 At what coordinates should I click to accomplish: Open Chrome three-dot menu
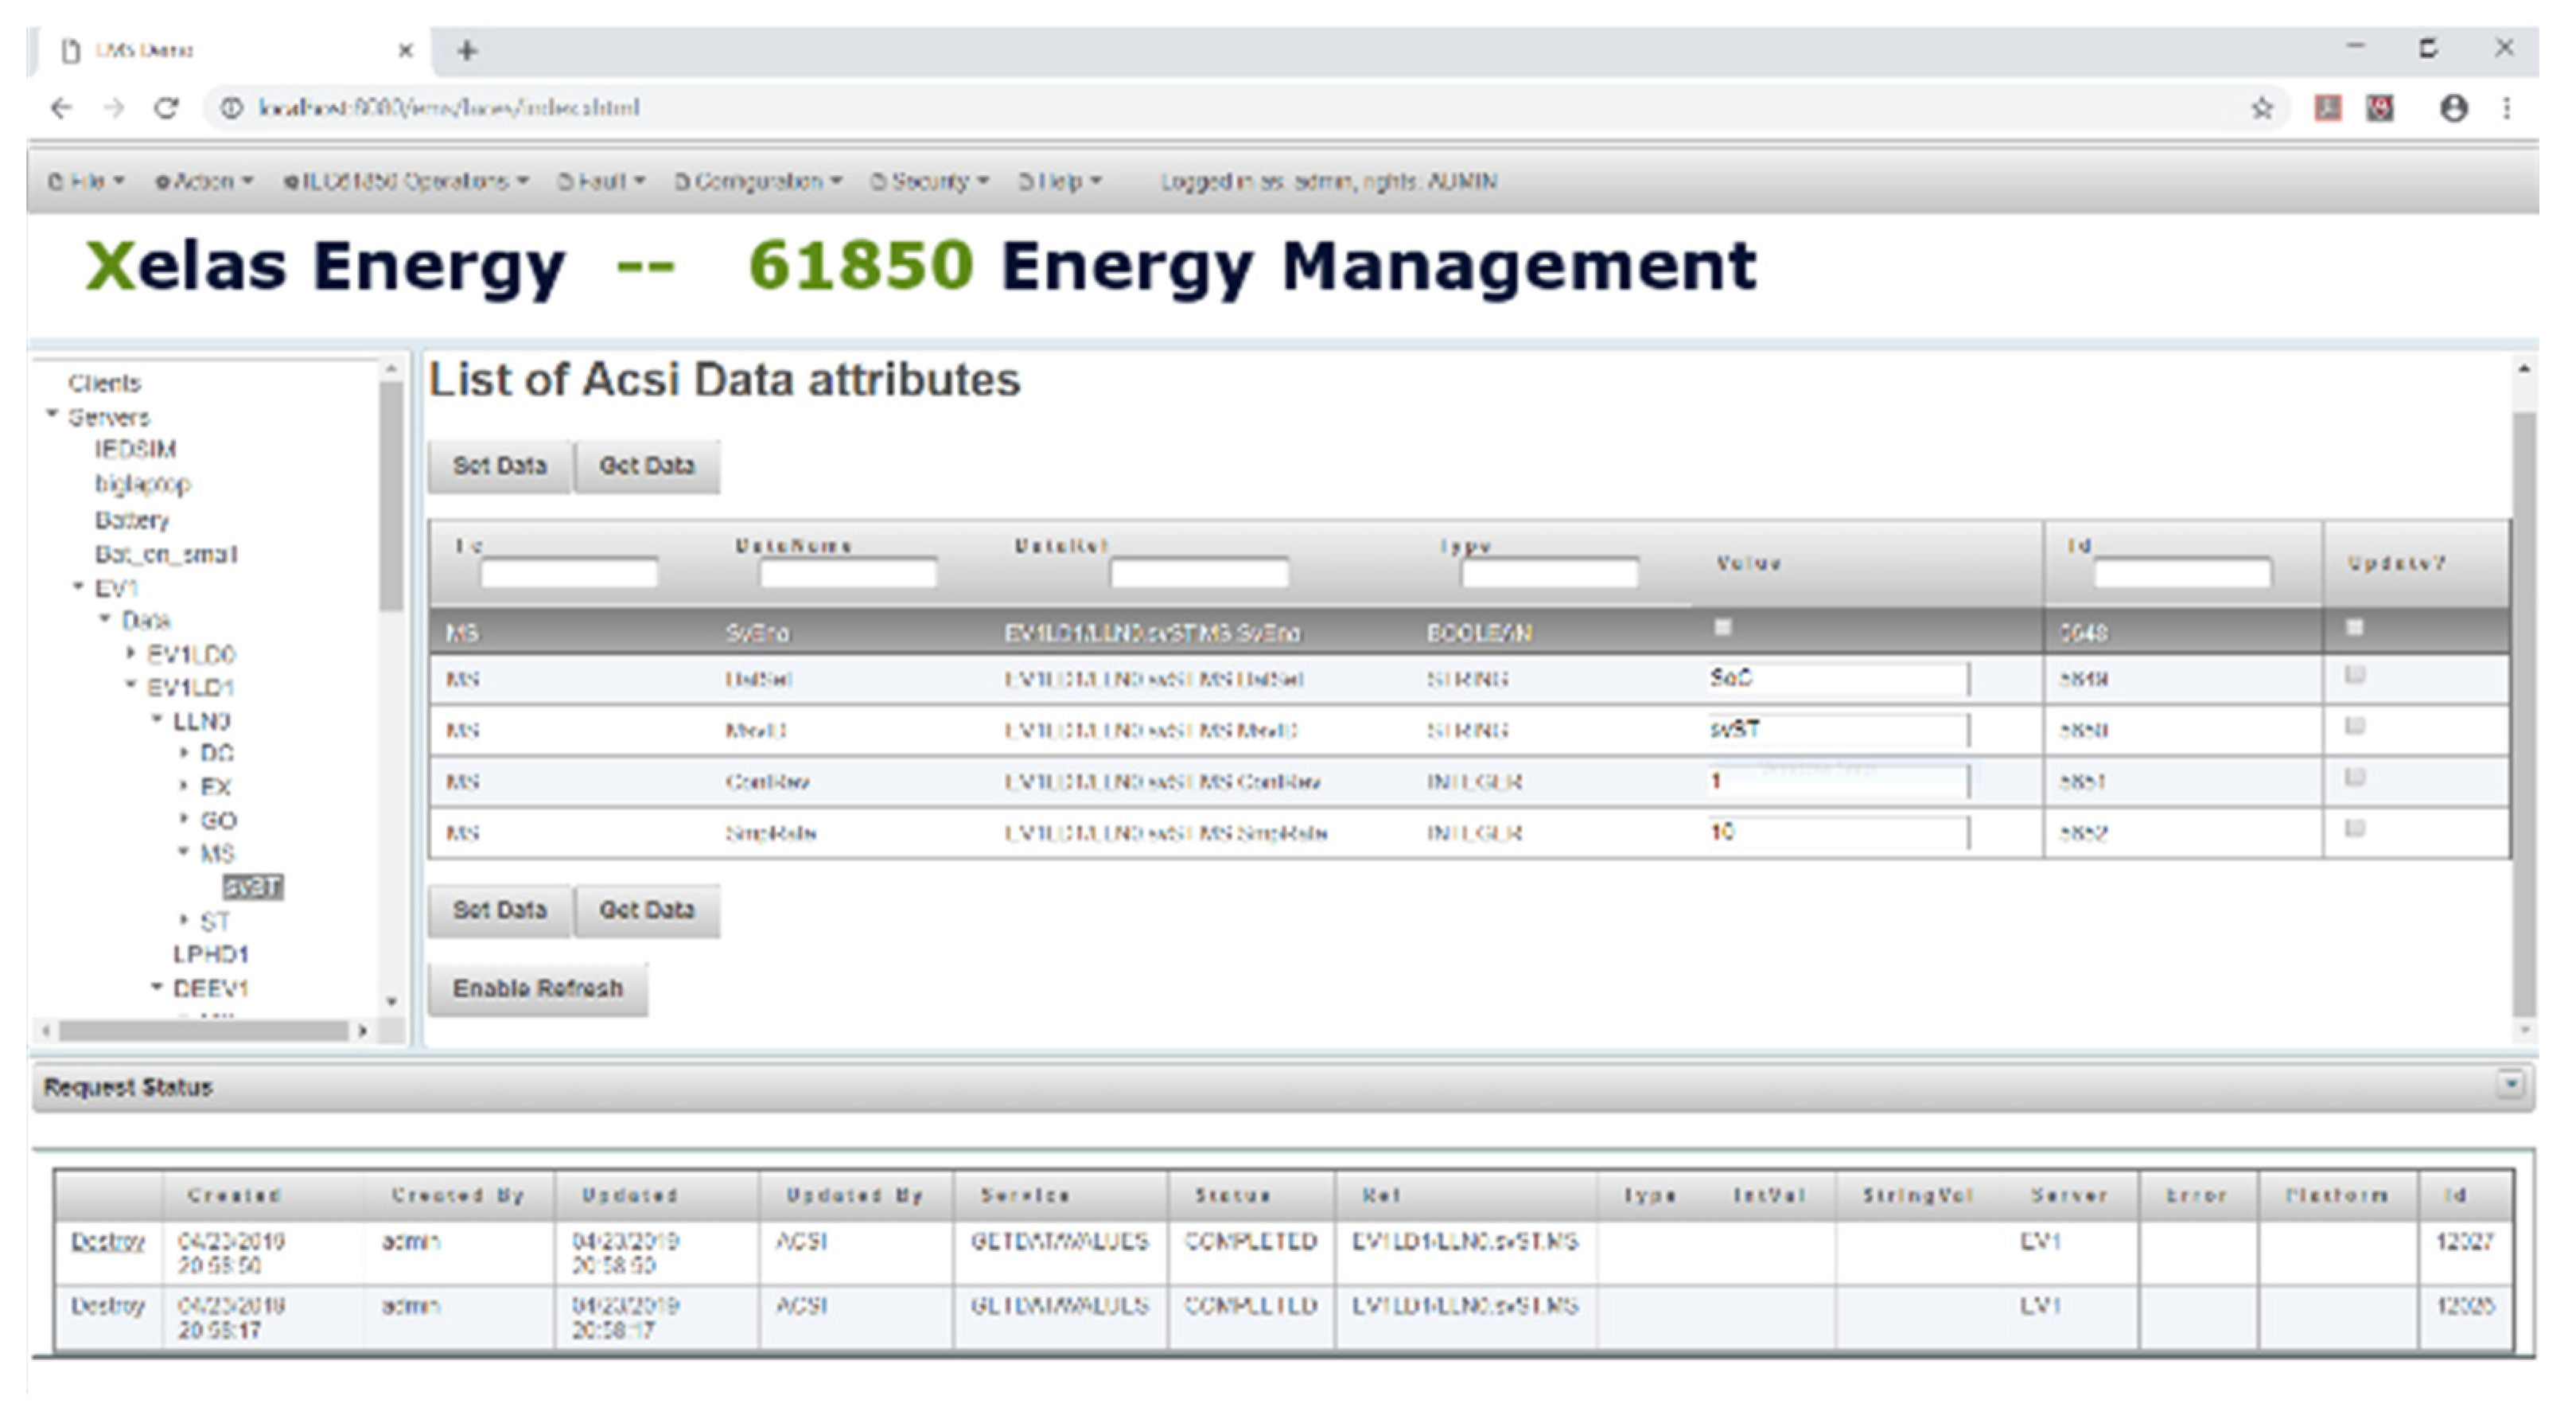(2507, 108)
